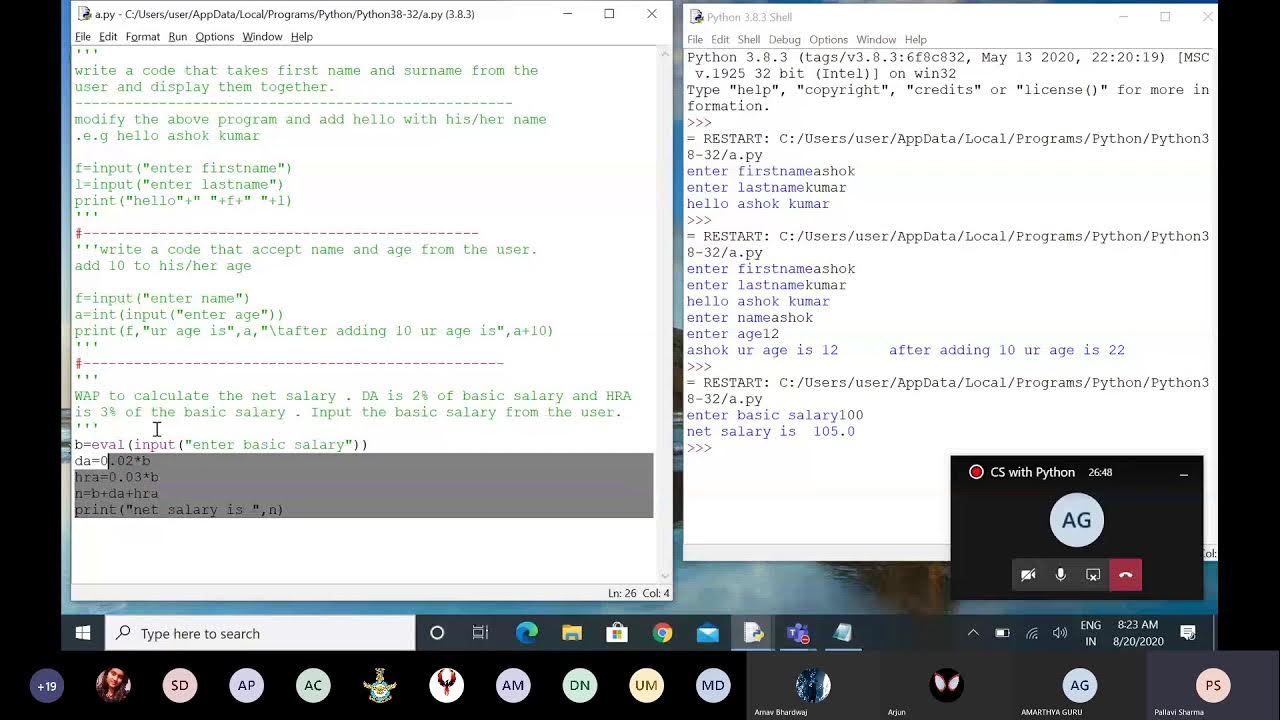The image size is (1280, 720).
Task: Minimize the Teams call mini window
Action: coord(1184,473)
